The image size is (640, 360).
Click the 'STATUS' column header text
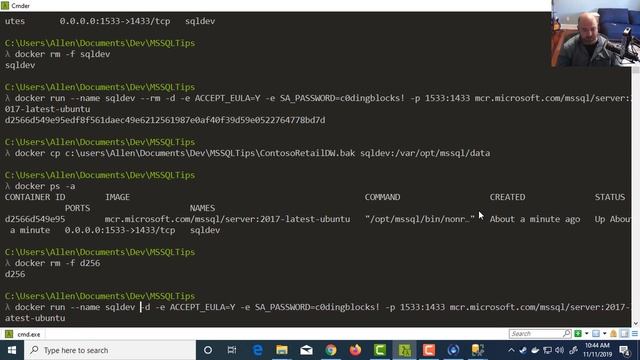coord(610,197)
